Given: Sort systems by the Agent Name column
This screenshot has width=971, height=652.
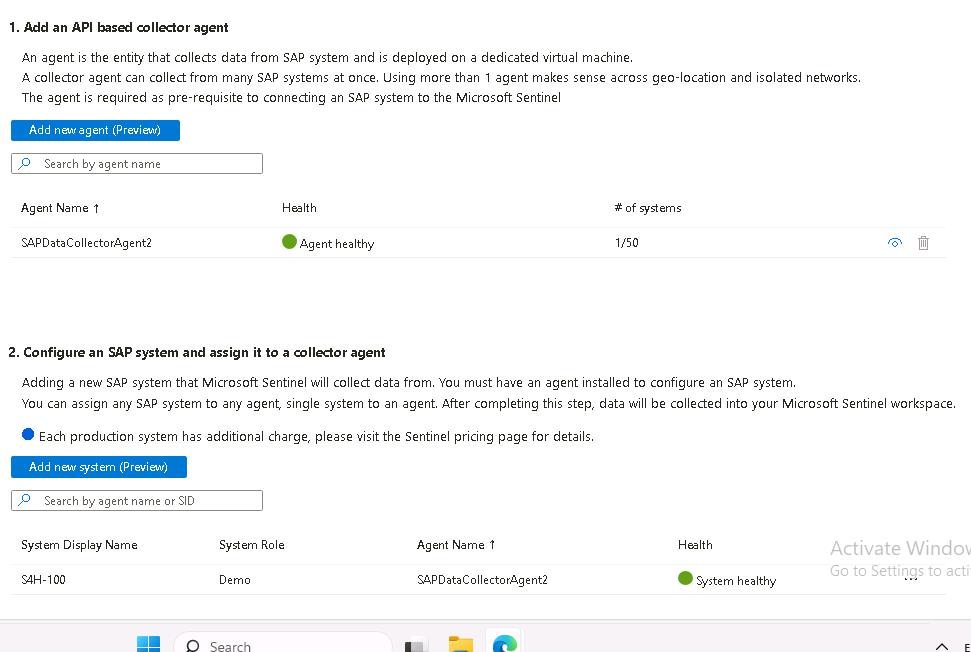Looking at the screenshot, I should [456, 545].
